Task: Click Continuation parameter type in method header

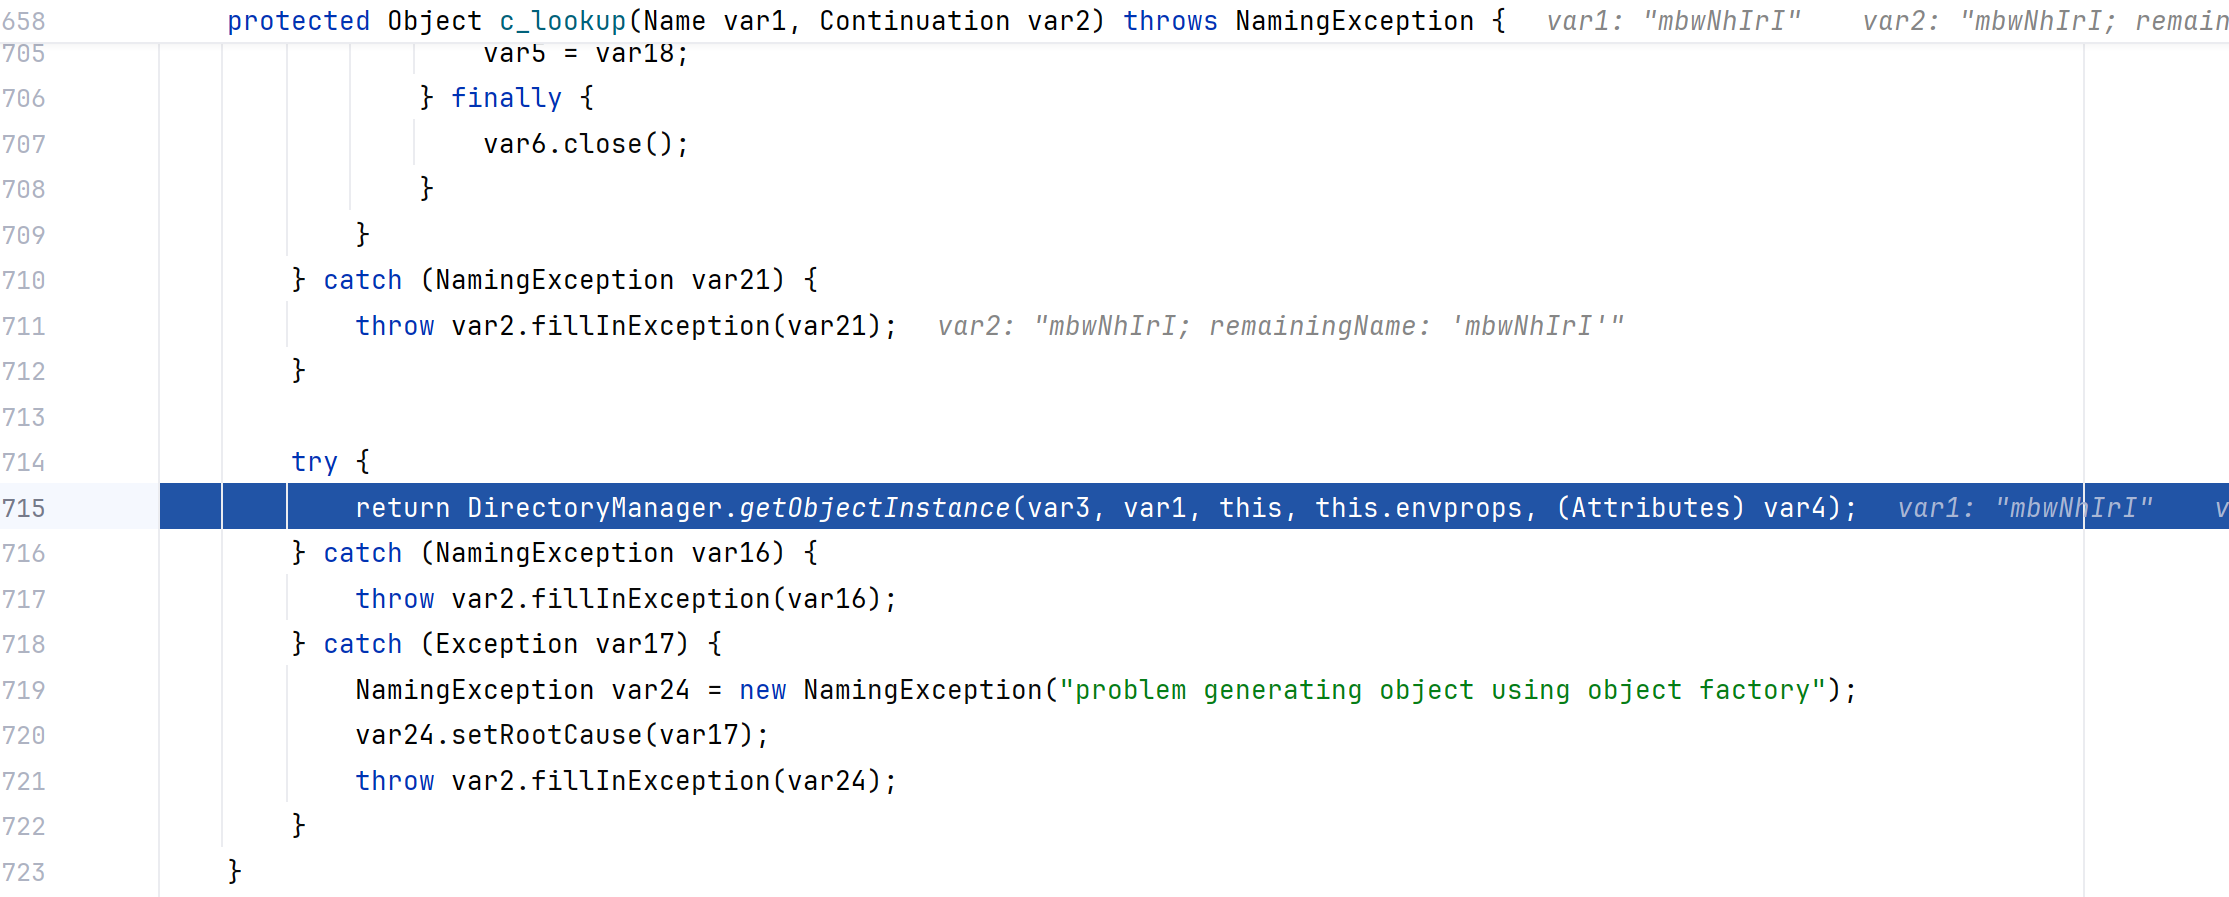Action: (x=915, y=21)
